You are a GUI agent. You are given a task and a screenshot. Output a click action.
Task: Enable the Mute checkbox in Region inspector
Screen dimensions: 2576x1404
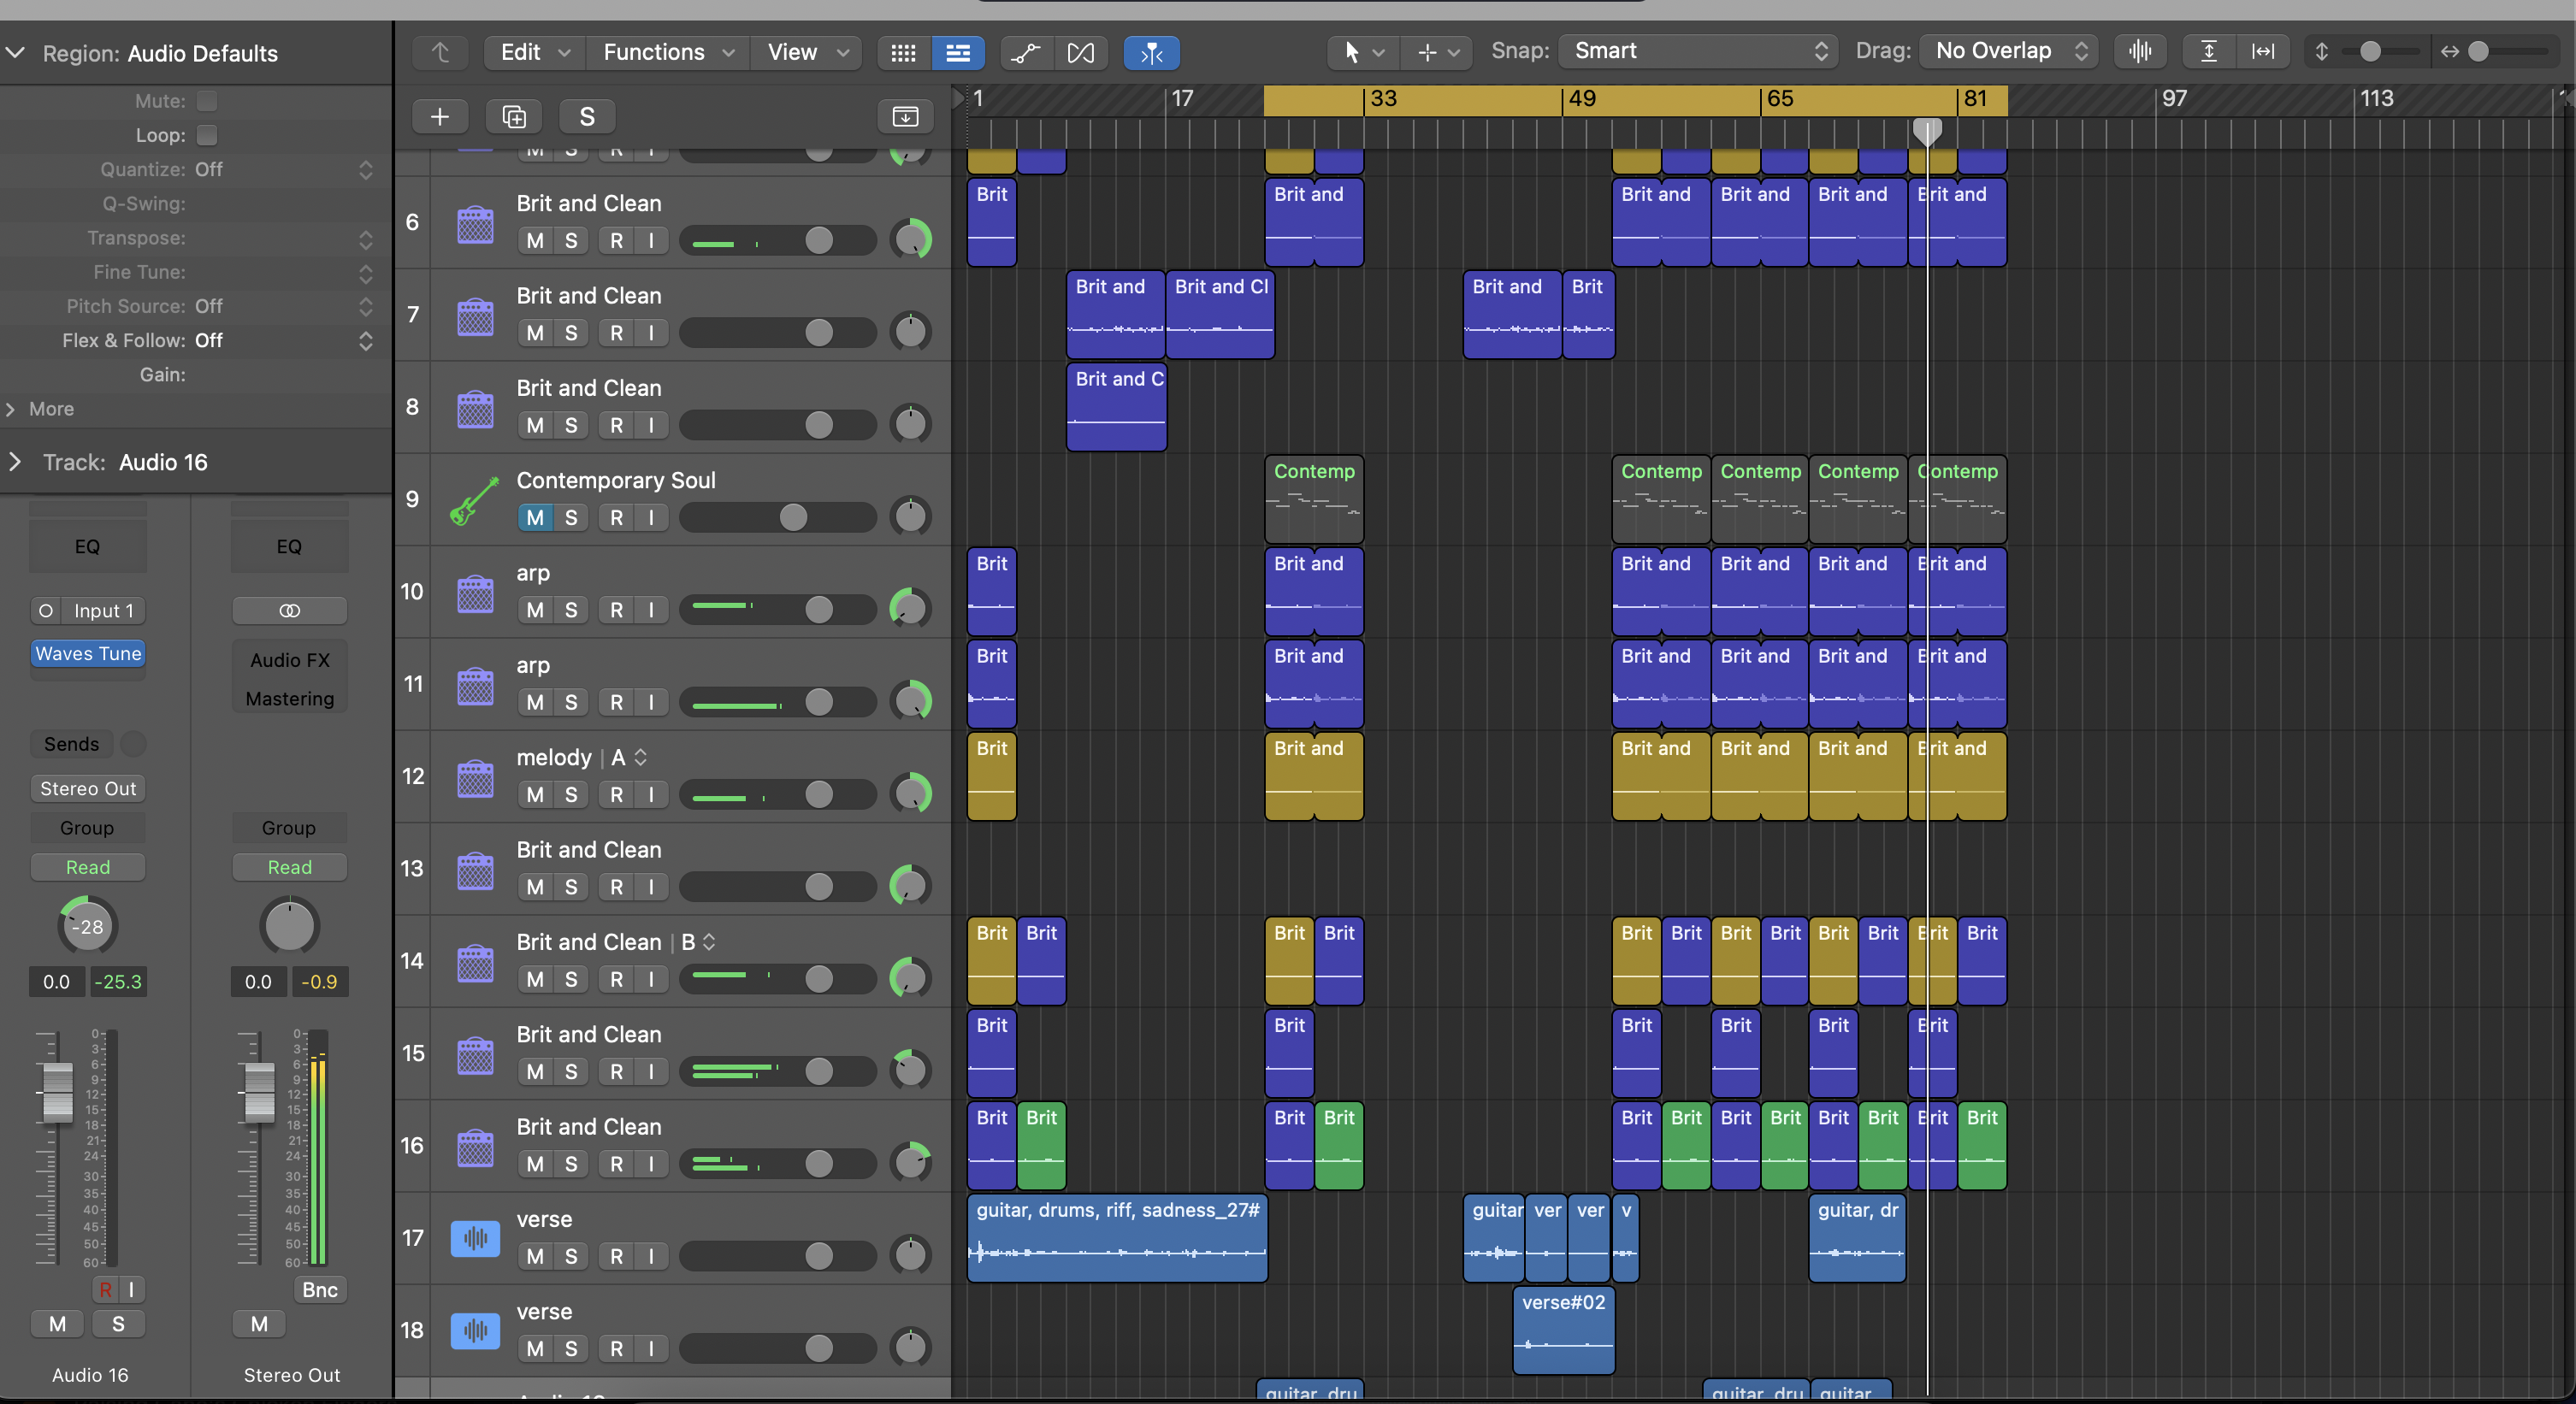coord(207,100)
